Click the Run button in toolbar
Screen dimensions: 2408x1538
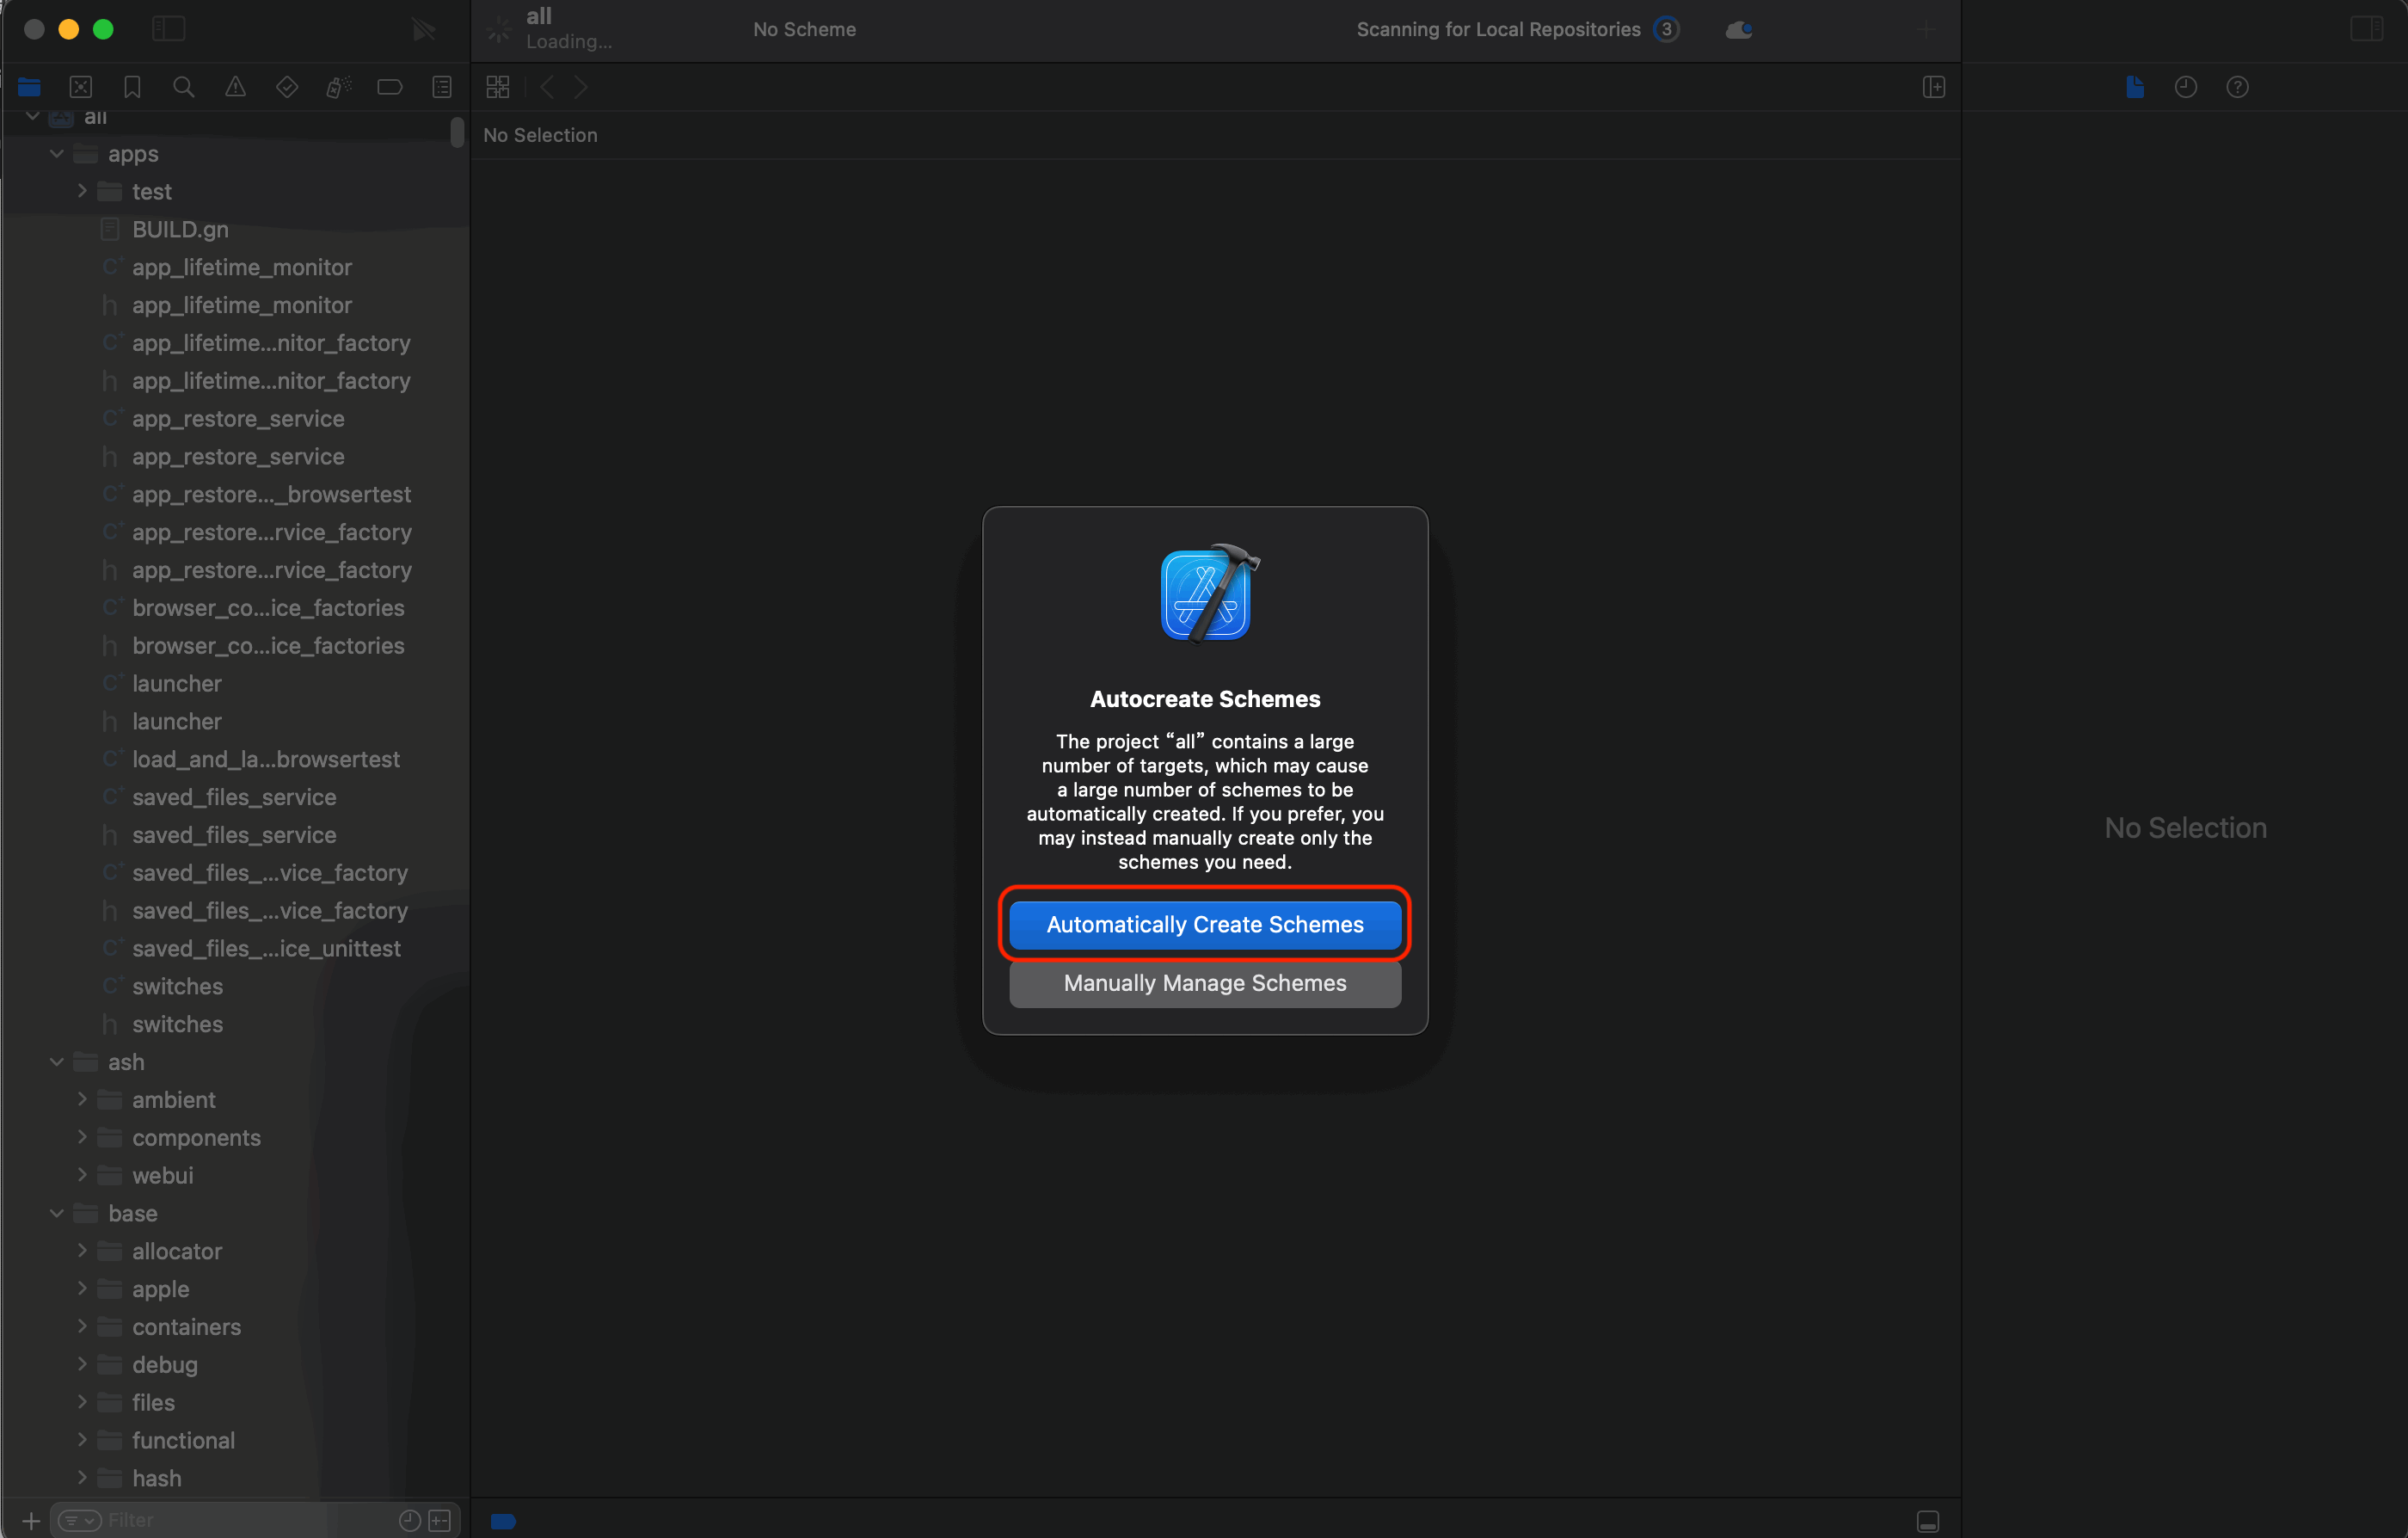(x=424, y=30)
